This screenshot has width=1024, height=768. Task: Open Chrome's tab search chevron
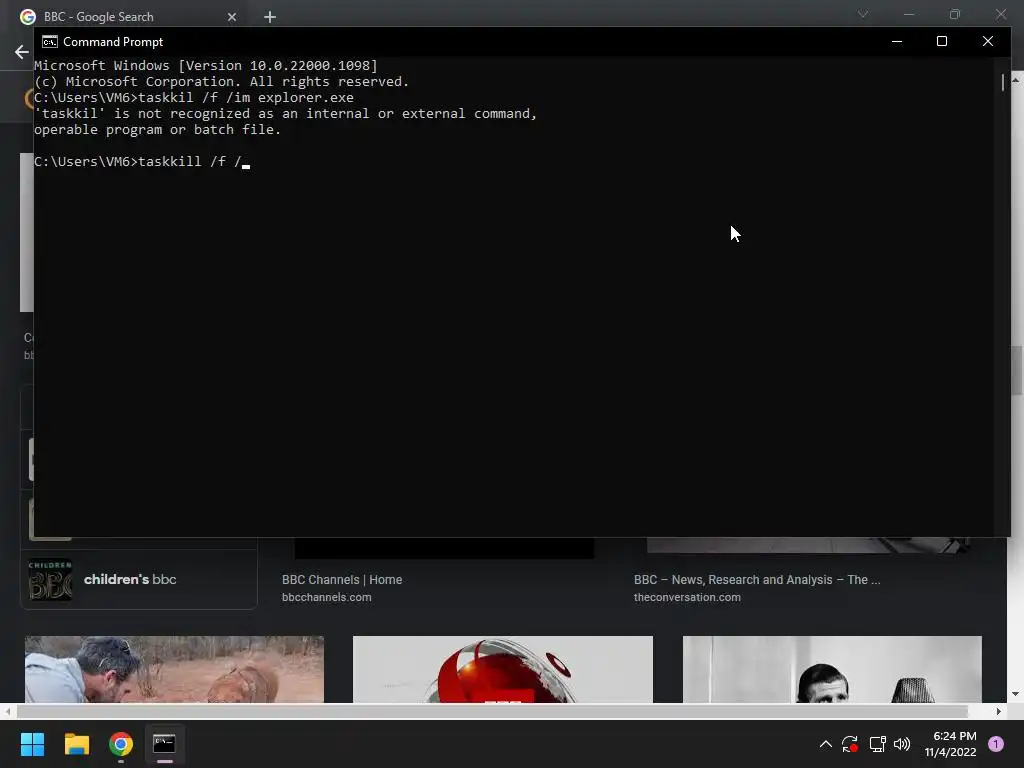(863, 14)
